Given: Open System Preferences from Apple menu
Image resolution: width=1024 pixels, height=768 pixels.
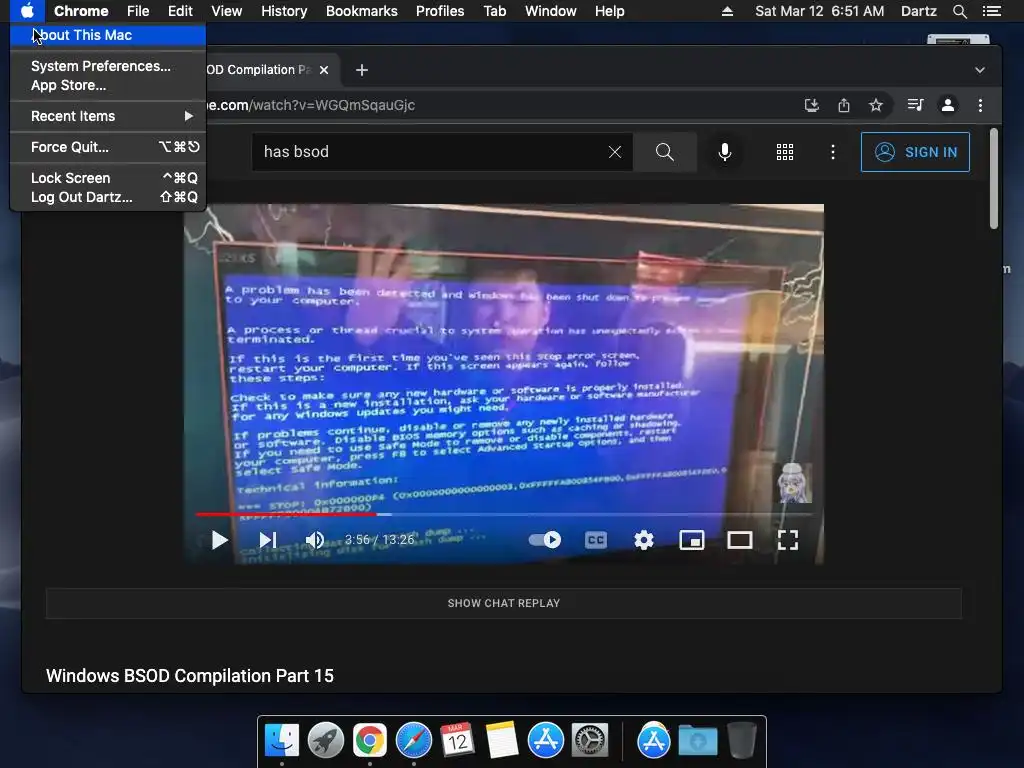Looking at the screenshot, I should (108, 66).
